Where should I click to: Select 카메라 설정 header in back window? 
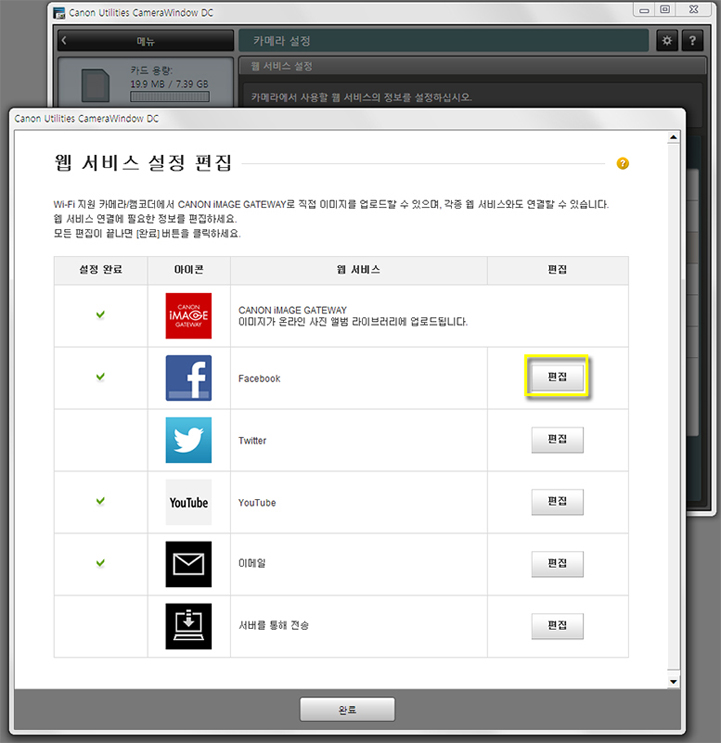click(443, 41)
